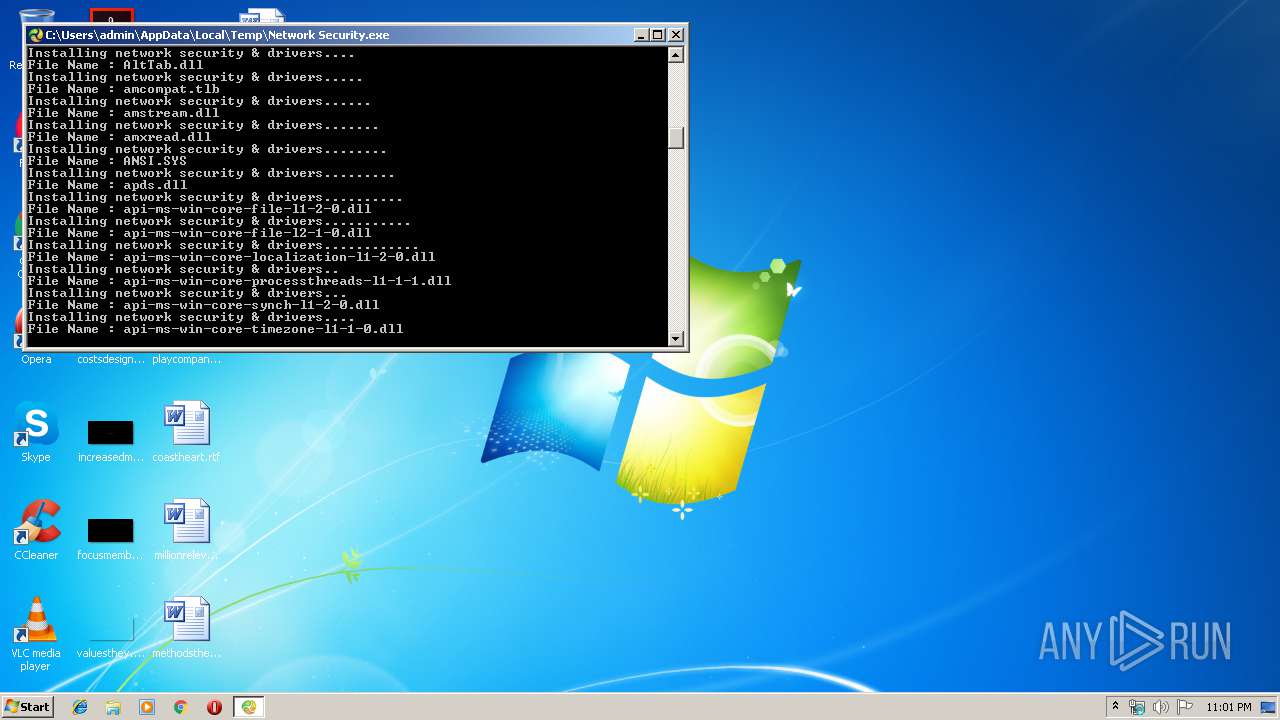The width and height of the screenshot is (1280, 720).
Task: Open console window system menu icon
Action: 36,35
